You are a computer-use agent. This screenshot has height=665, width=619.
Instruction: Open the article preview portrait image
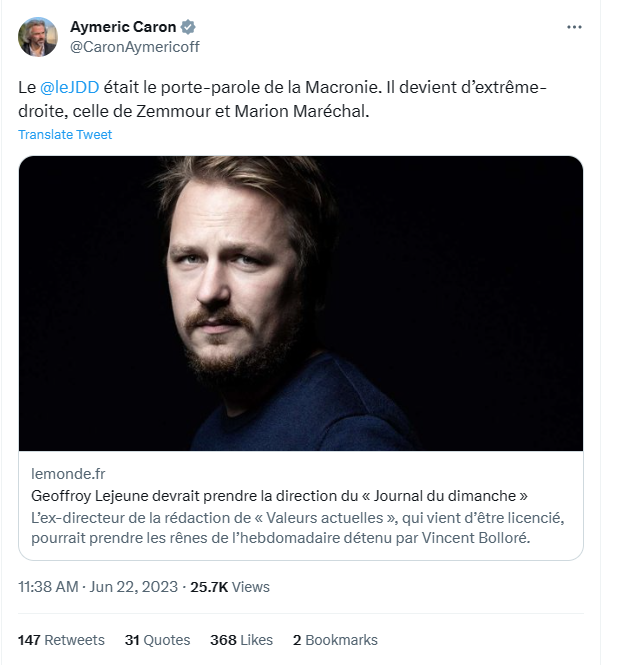point(301,303)
